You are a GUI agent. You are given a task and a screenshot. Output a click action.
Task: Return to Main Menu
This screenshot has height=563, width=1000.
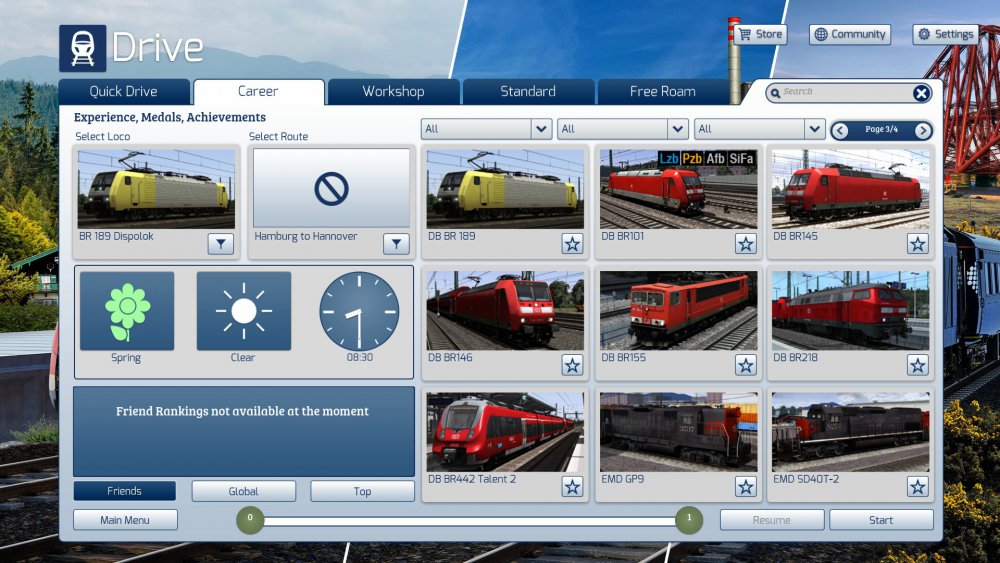pos(125,520)
